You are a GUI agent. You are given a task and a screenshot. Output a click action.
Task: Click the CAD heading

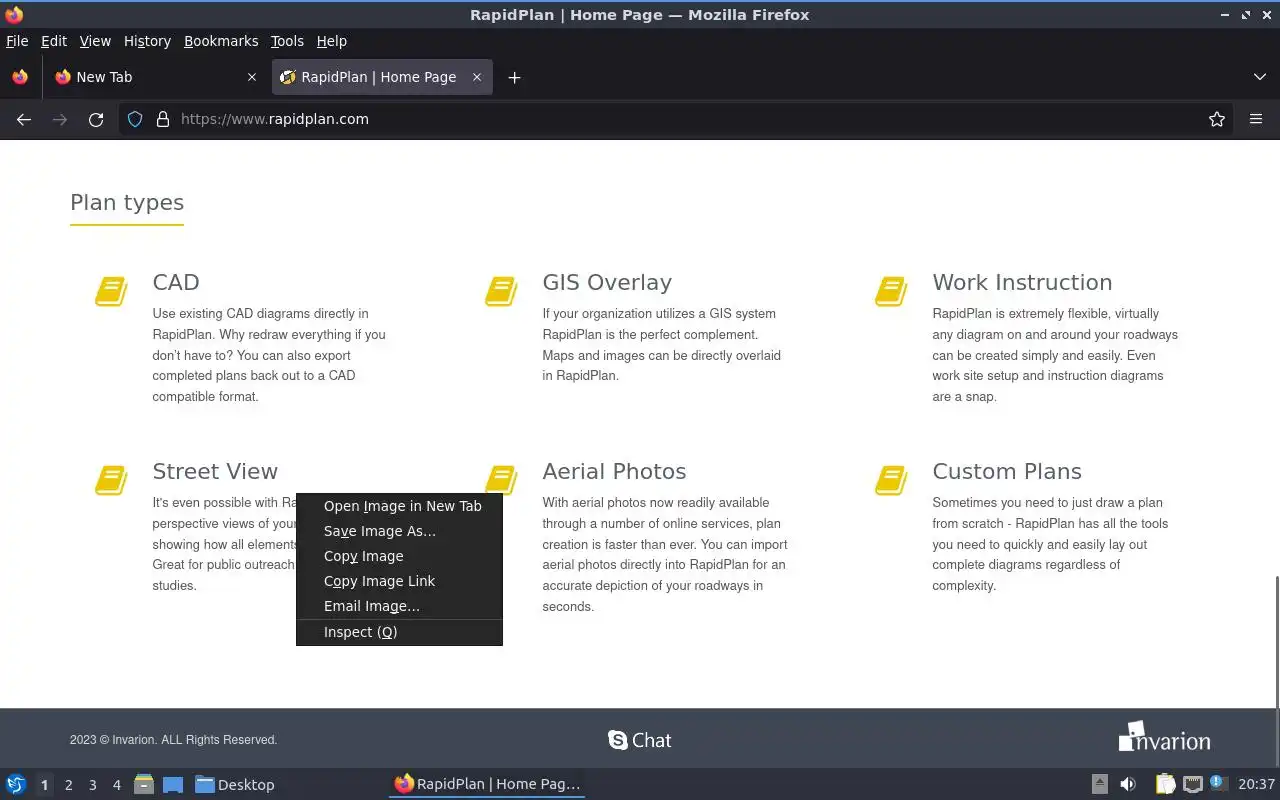[176, 282]
